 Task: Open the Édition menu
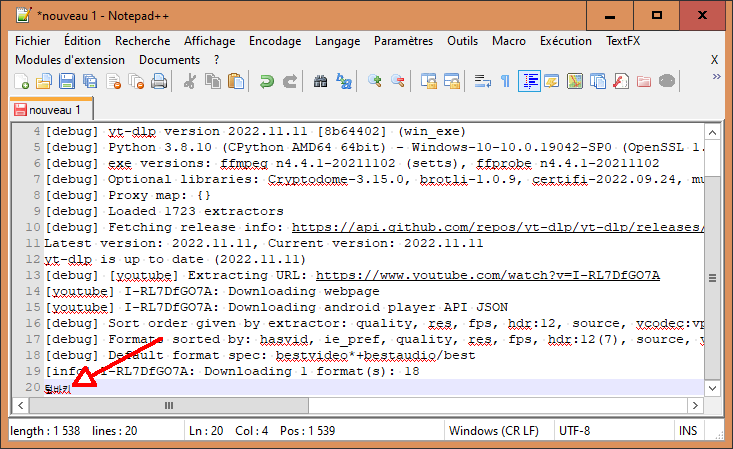(x=82, y=41)
